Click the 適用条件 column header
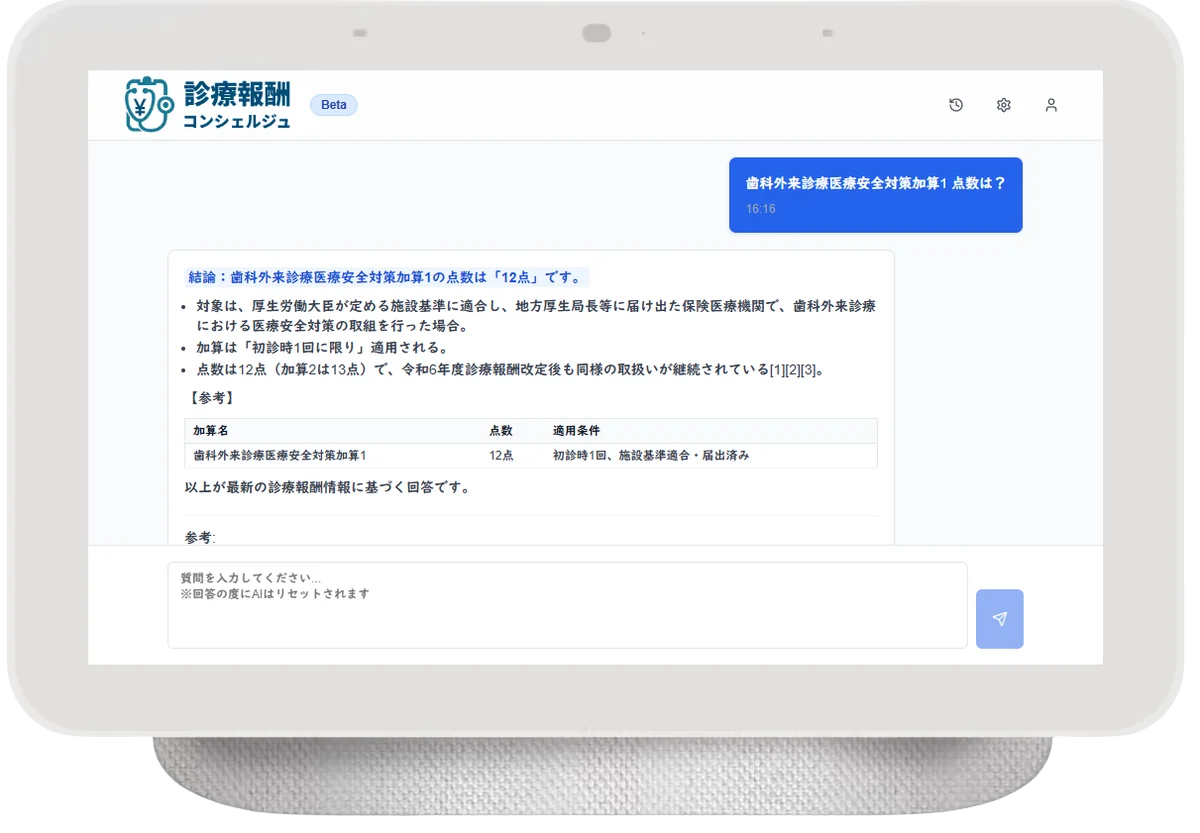The image size is (1200, 833). click(577, 430)
